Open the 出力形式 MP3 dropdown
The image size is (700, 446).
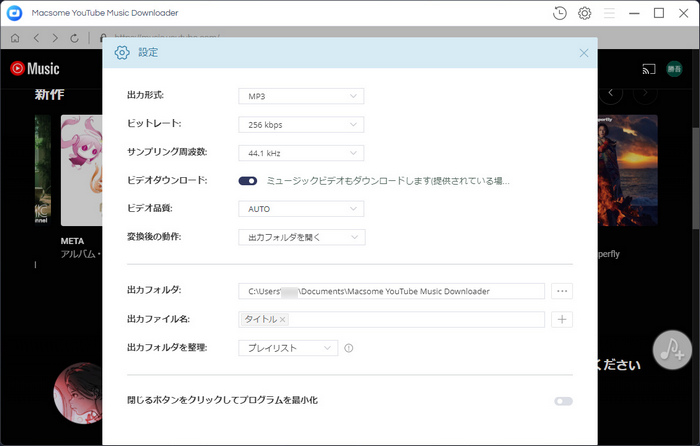[301, 96]
